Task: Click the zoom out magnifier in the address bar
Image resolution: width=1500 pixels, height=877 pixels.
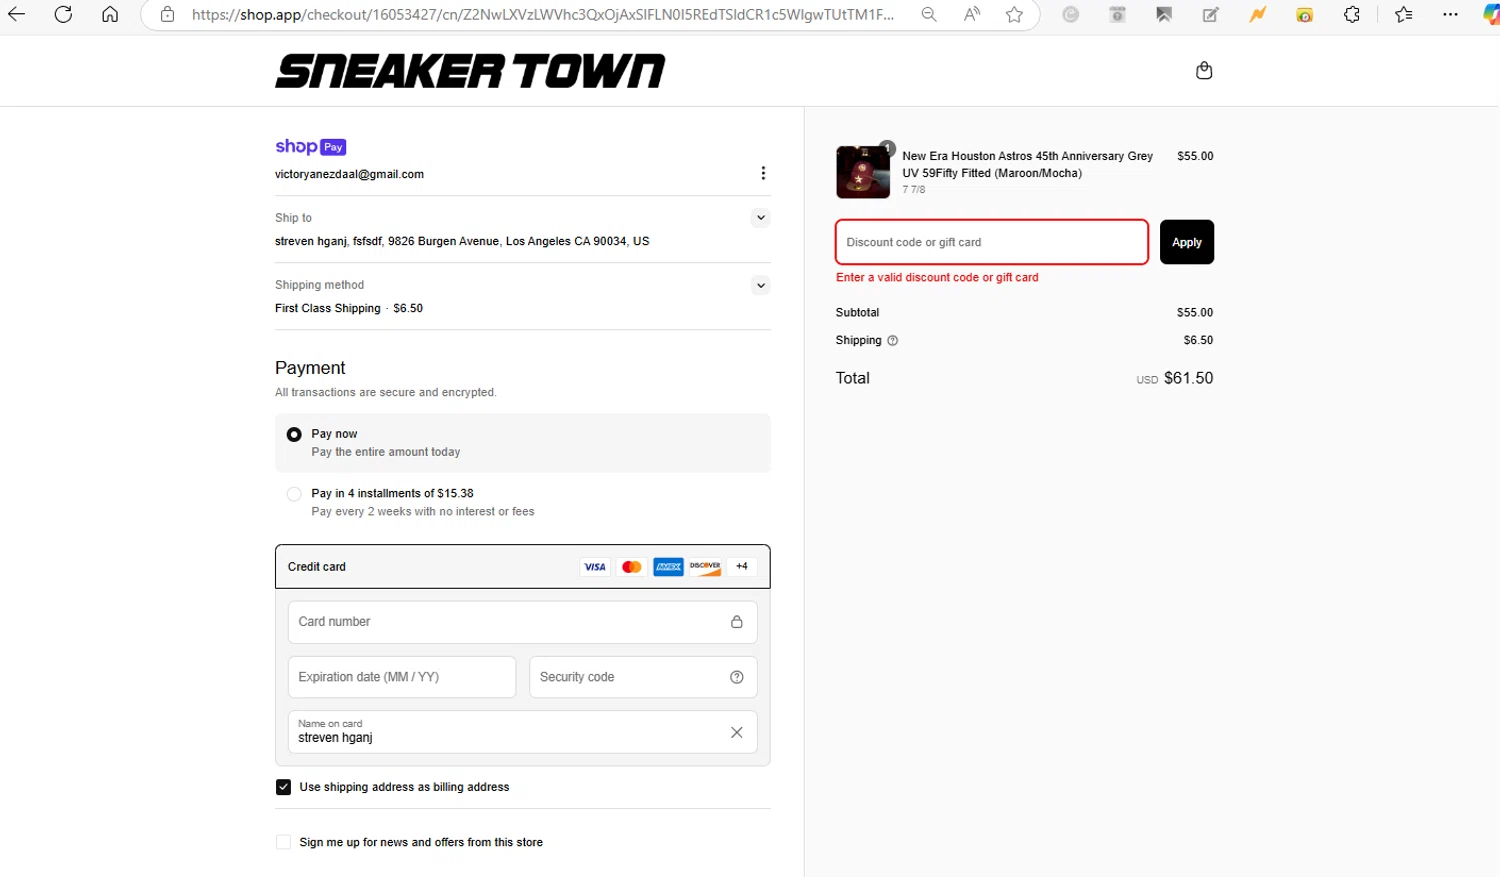Action: click(929, 14)
